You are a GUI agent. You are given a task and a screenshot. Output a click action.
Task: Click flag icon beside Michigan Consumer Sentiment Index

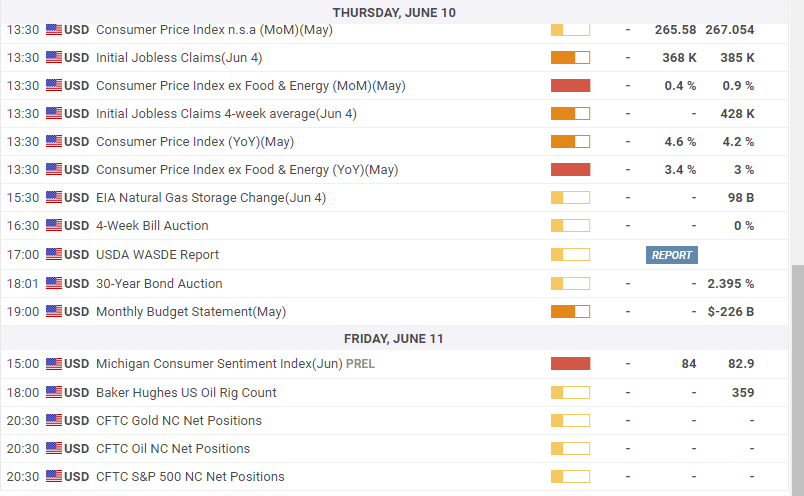click(x=54, y=364)
